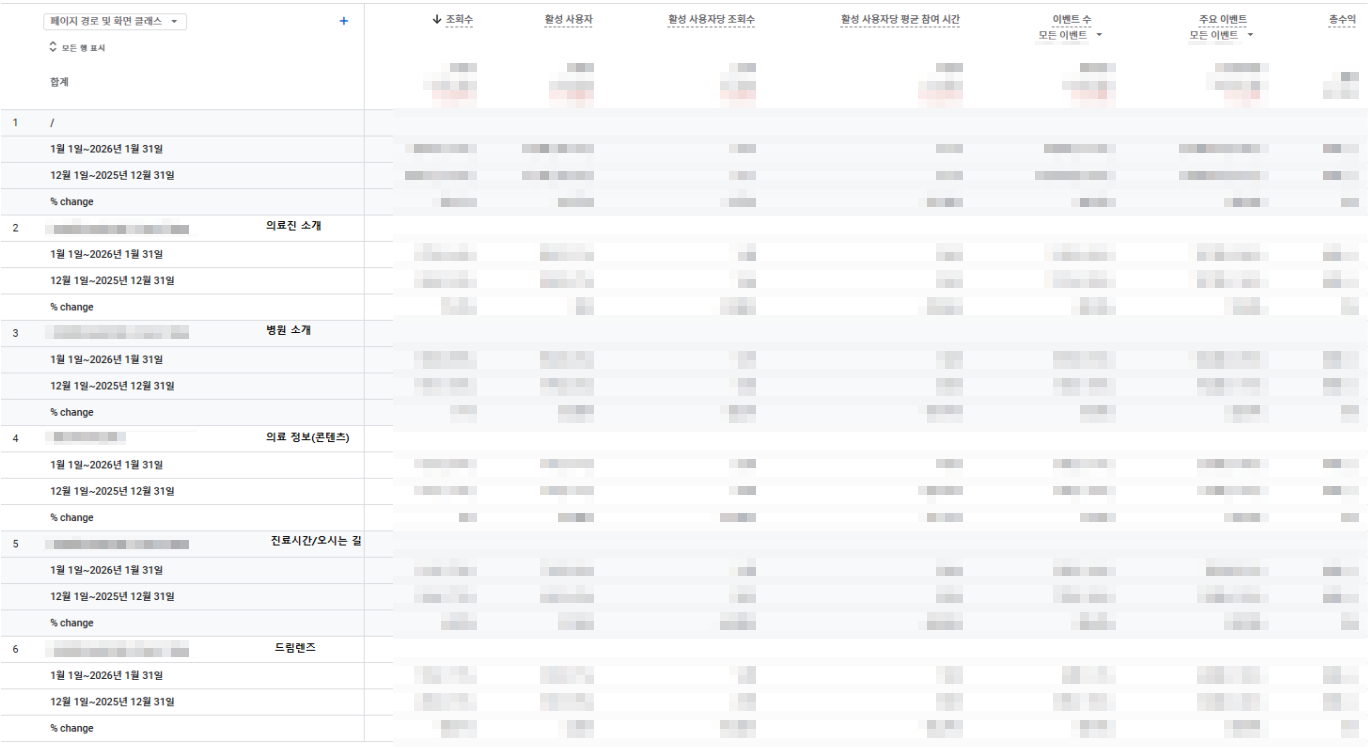This screenshot has width=1371, height=749.
Task: Click the 활성 사용자당 평균 참여 시간 header
Action: point(900,20)
